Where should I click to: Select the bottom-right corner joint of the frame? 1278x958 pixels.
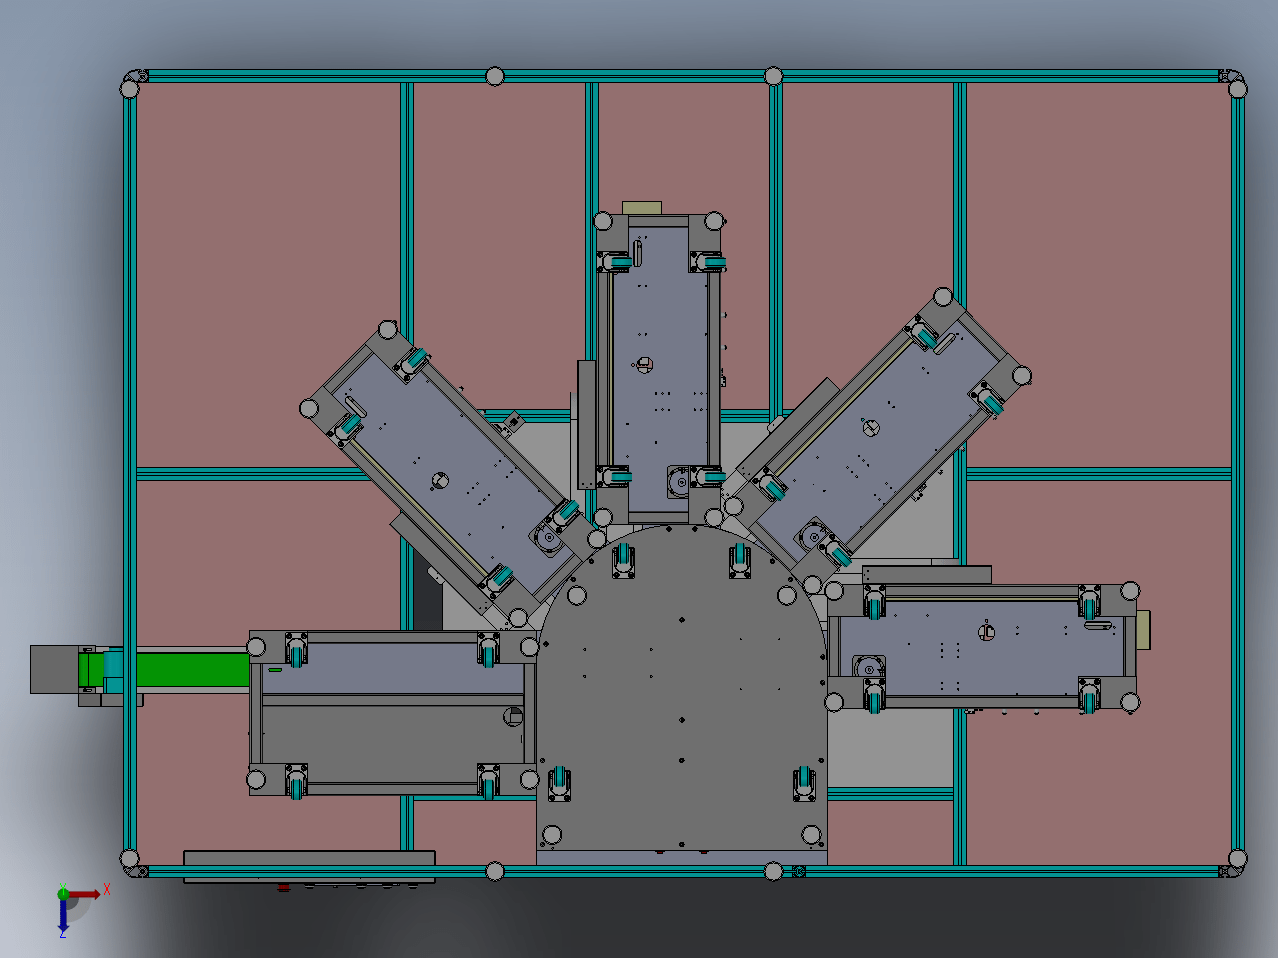tap(1235, 864)
